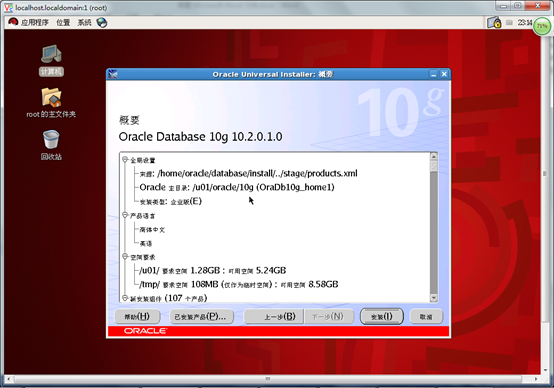
Task: Select the /tmp/ space requirement row
Action: 239,284
